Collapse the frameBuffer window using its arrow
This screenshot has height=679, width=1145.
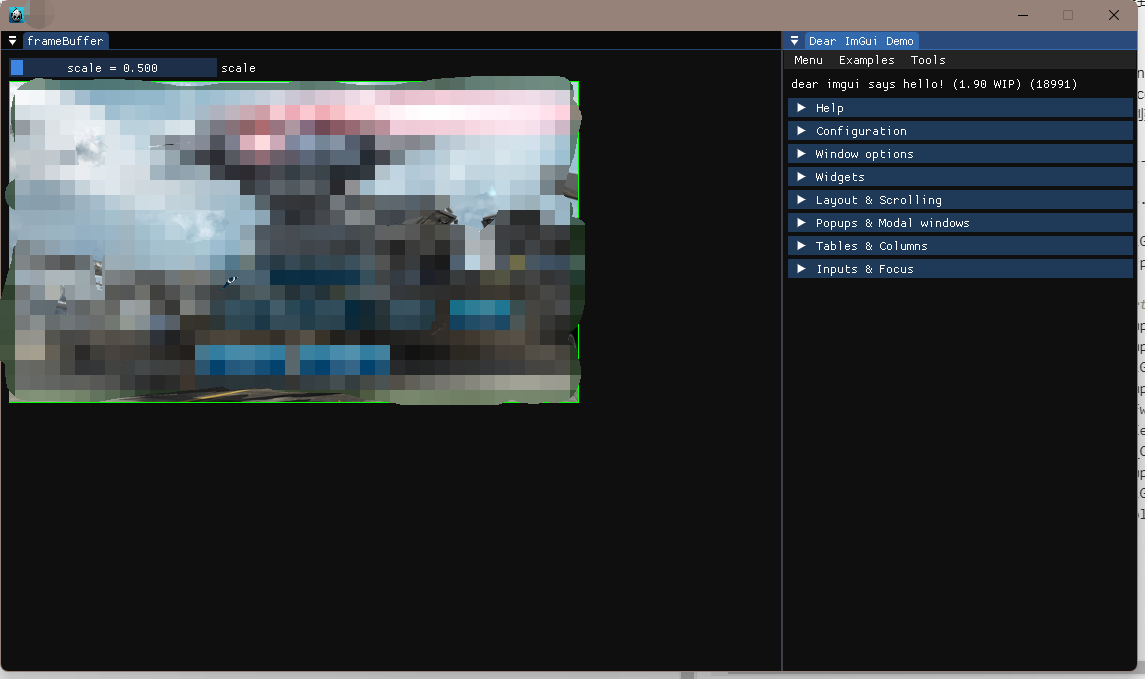click(x=12, y=41)
